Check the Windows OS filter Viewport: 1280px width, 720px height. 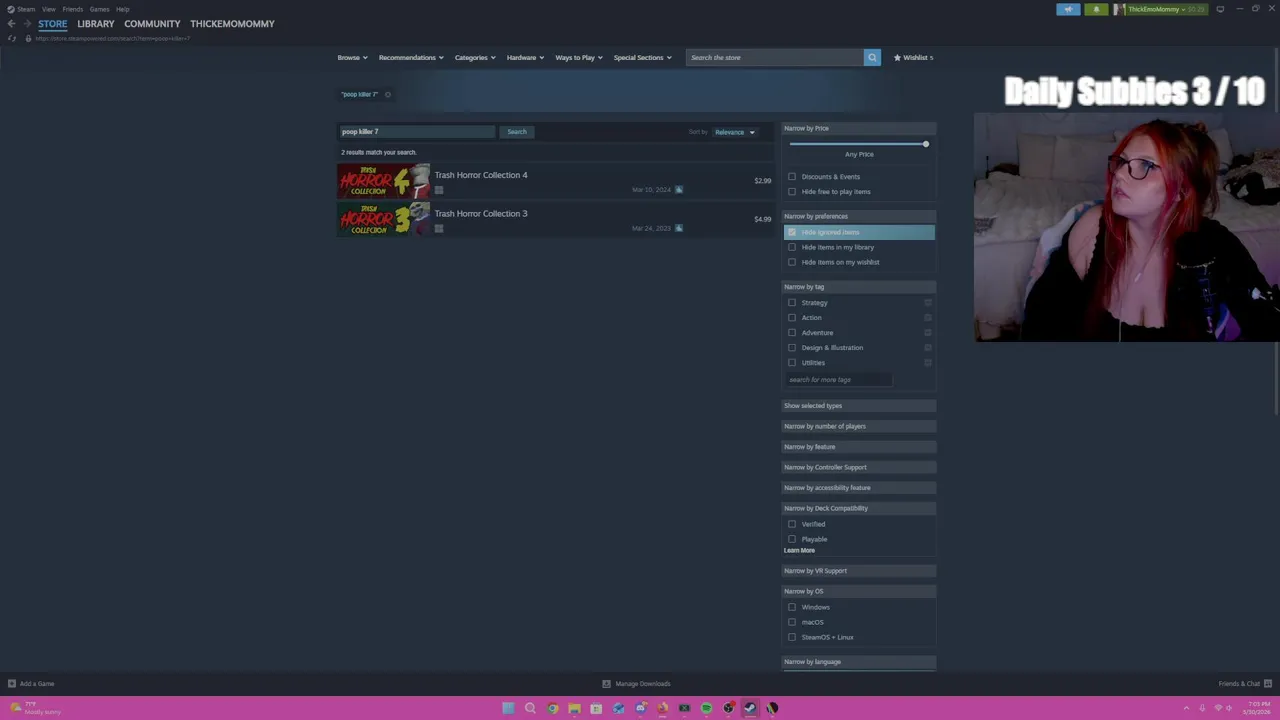(792, 607)
